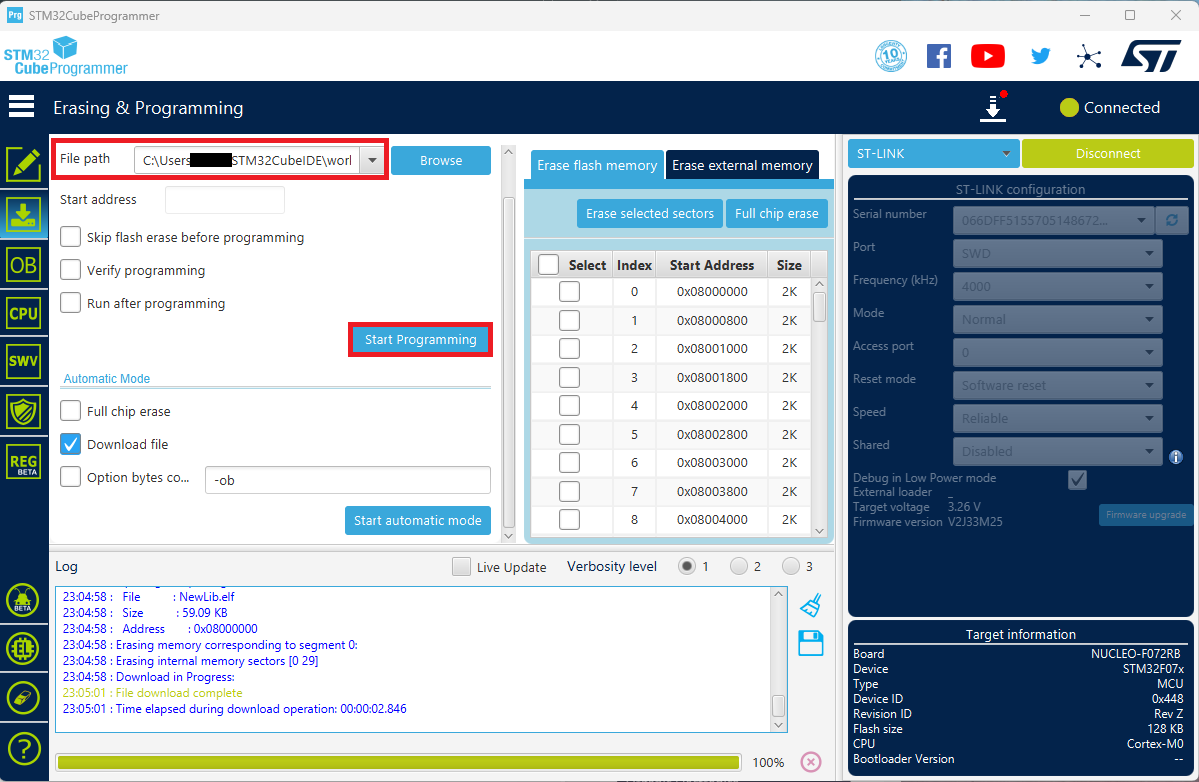Click Start Programming button

(421, 339)
